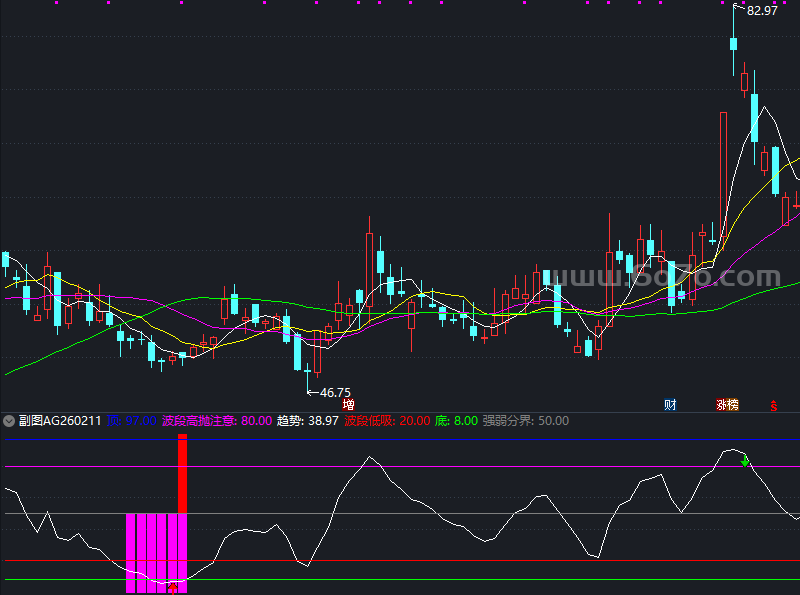Click the green down-arrow sell signal
Viewport: 800px width, 595px height.
pyautogui.click(x=745, y=460)
